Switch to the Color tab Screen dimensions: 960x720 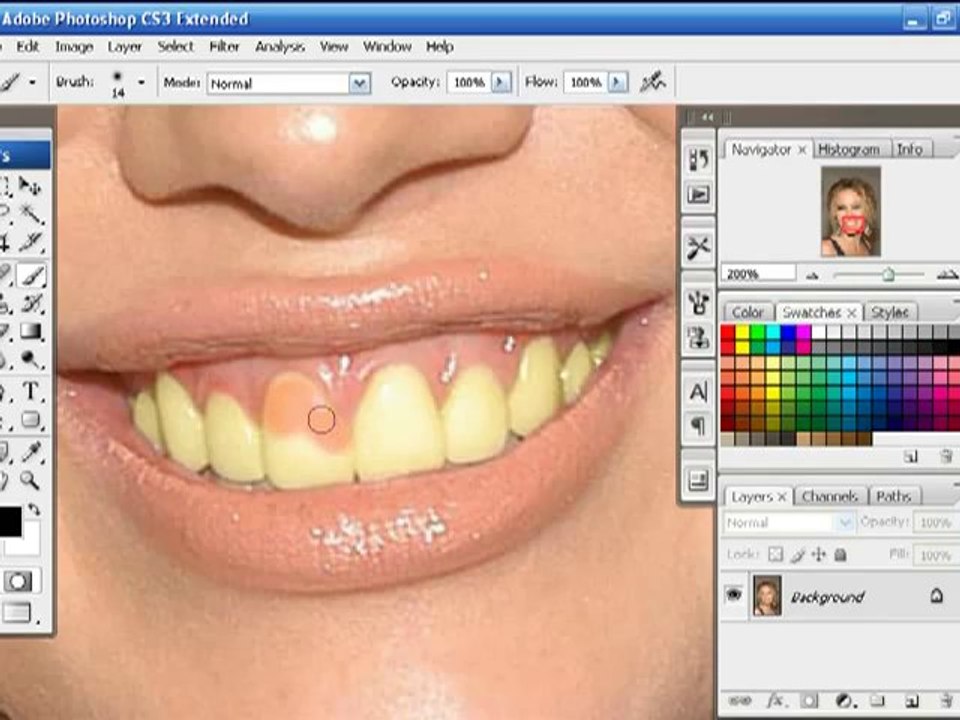click(x=748, y=312)
